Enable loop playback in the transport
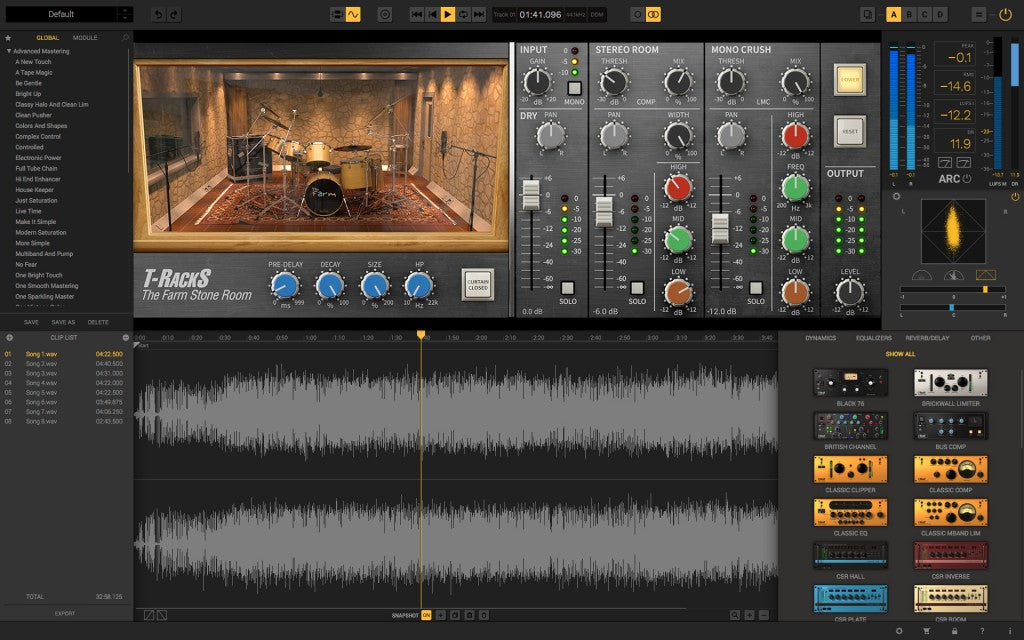This screenshot has height=640, width=1024. click(x=464, y=14)
